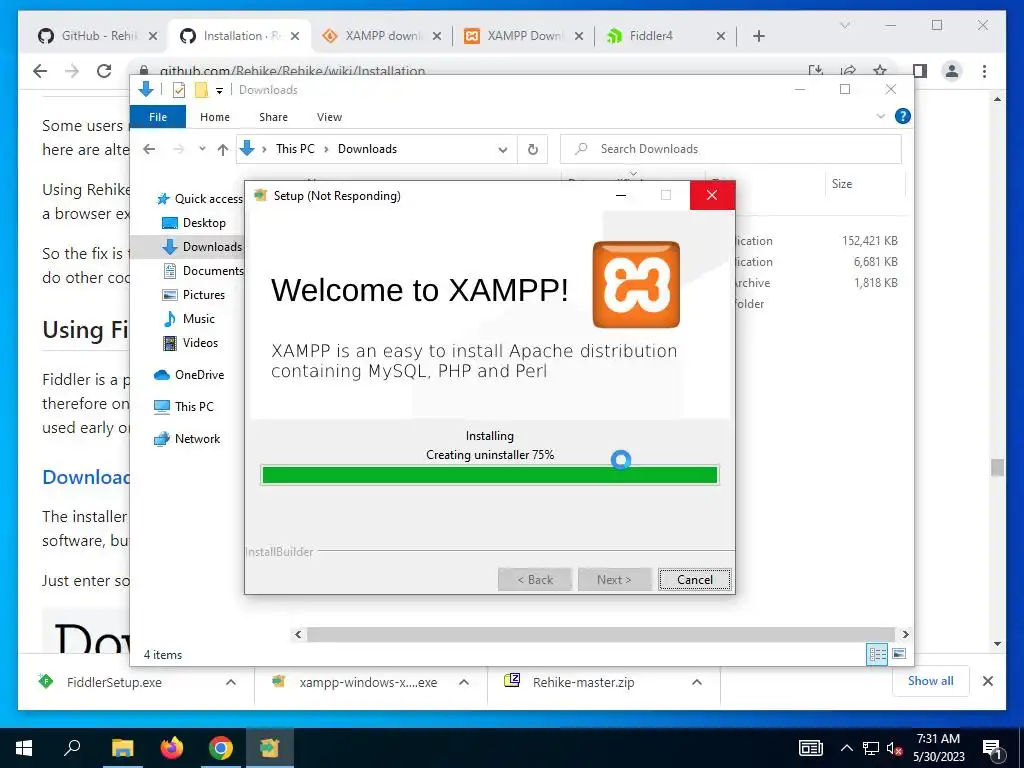Switch Explorer to large icons view
This screenshot has width=1024, height=768.
tap(899, 654)
